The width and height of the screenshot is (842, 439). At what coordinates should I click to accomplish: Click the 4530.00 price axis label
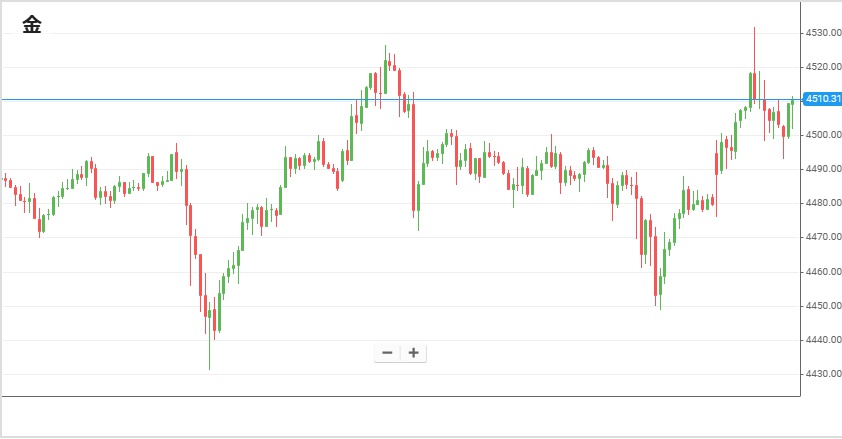[x=820, y=33]
